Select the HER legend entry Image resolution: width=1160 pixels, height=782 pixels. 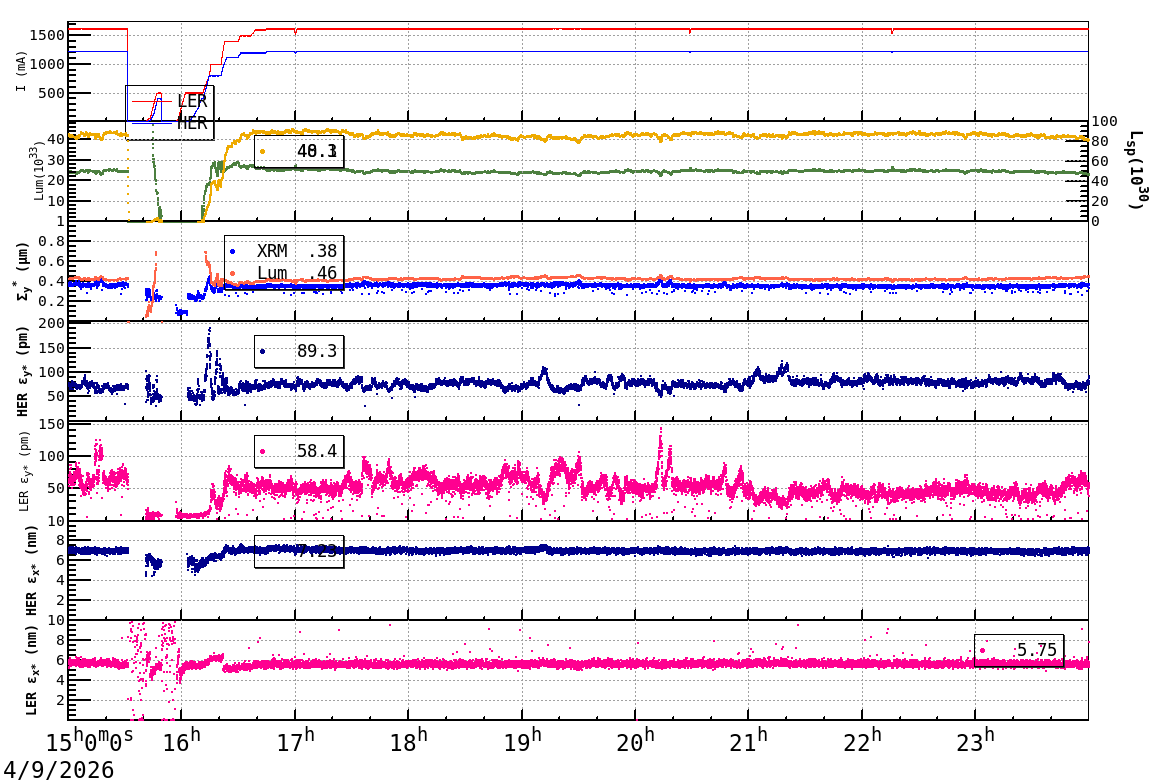coord(170,124)
